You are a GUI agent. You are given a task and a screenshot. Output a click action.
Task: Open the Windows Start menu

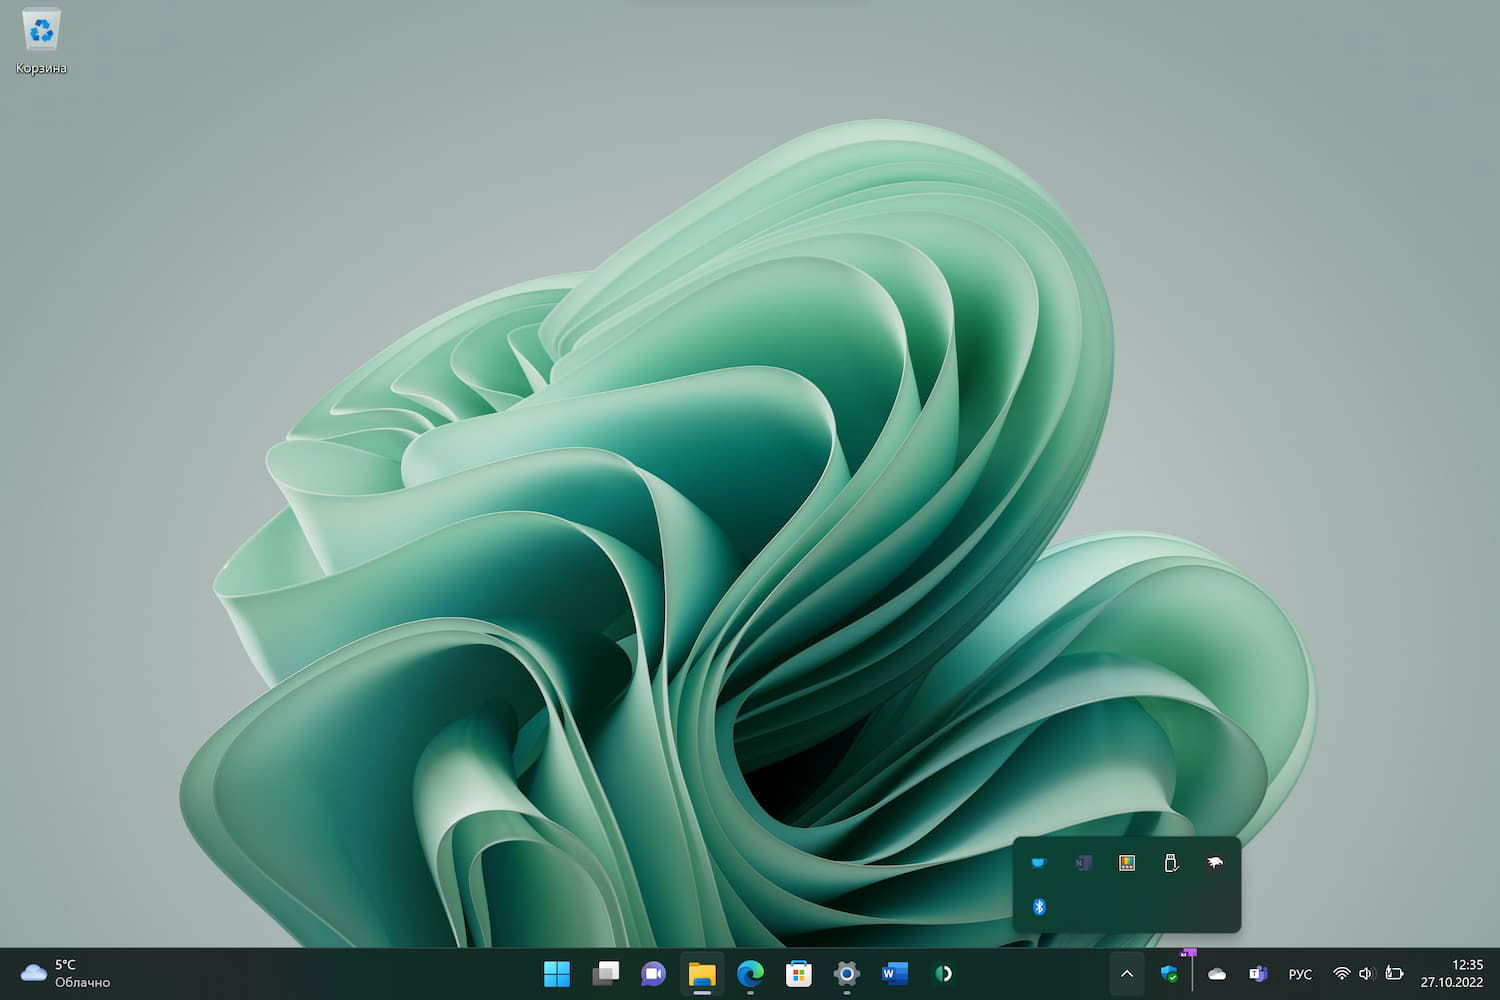click(556, 973)
